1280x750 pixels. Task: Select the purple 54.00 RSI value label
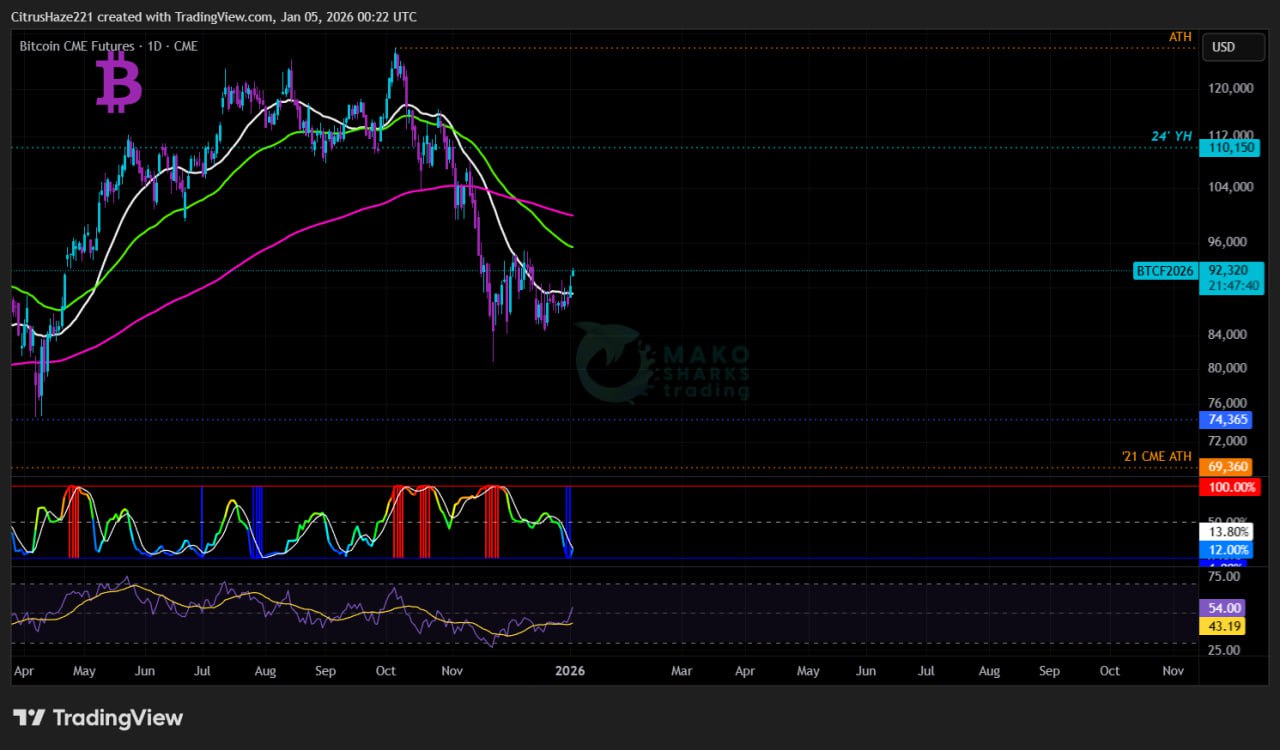click(x=1225, y=608)
